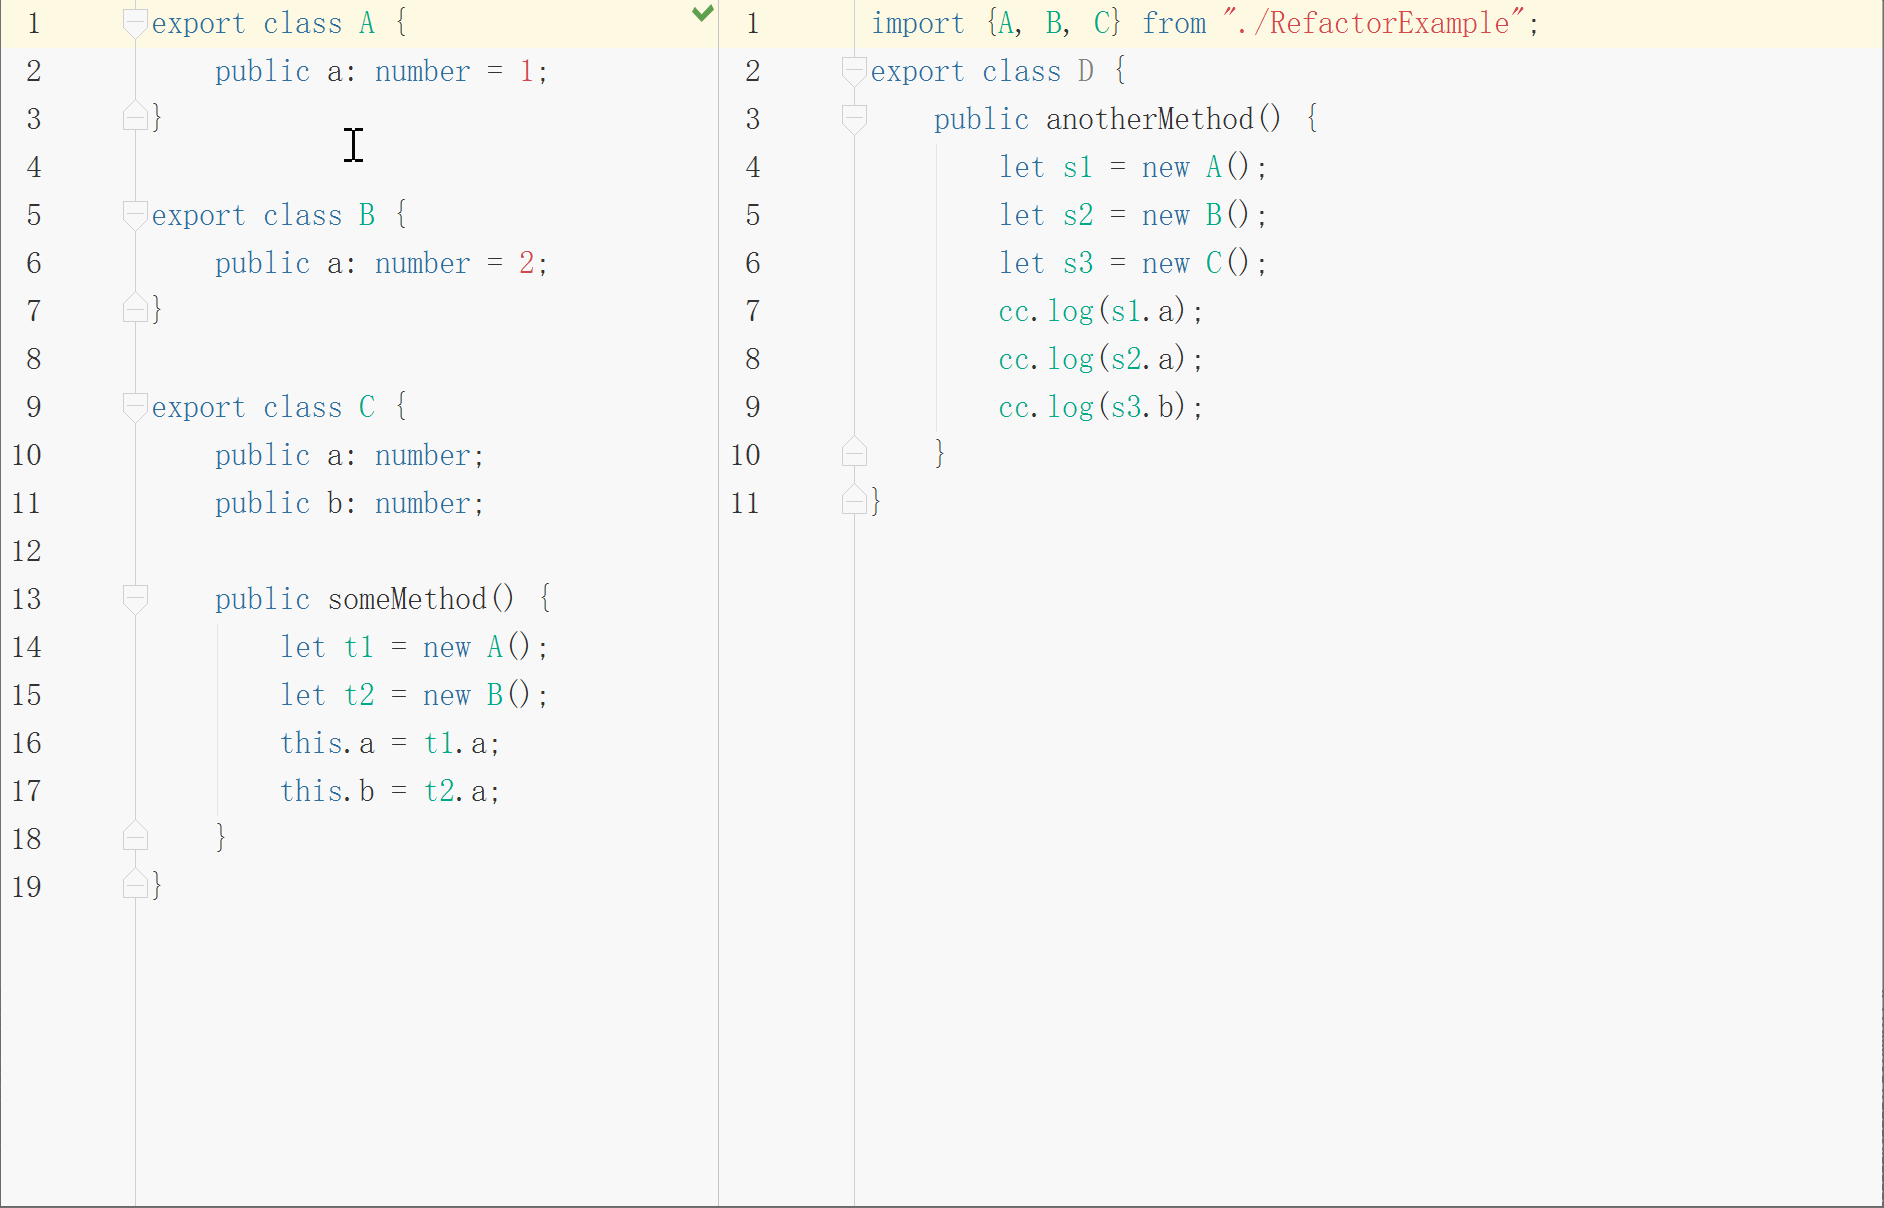
Task: Click variable t2 in the let declaration
Action: [359, 695]
